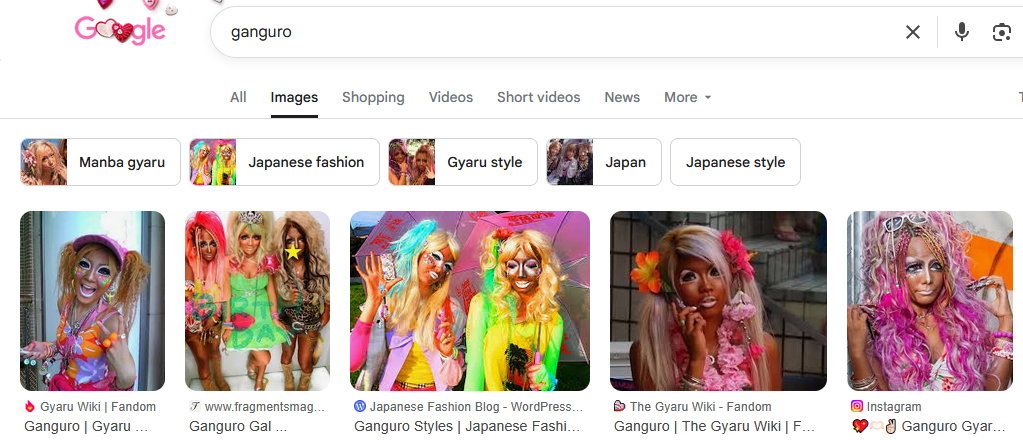Click the WordPress favicon of Japanese Fashion Blog
1023x446 pixels.
pos(359,407)
